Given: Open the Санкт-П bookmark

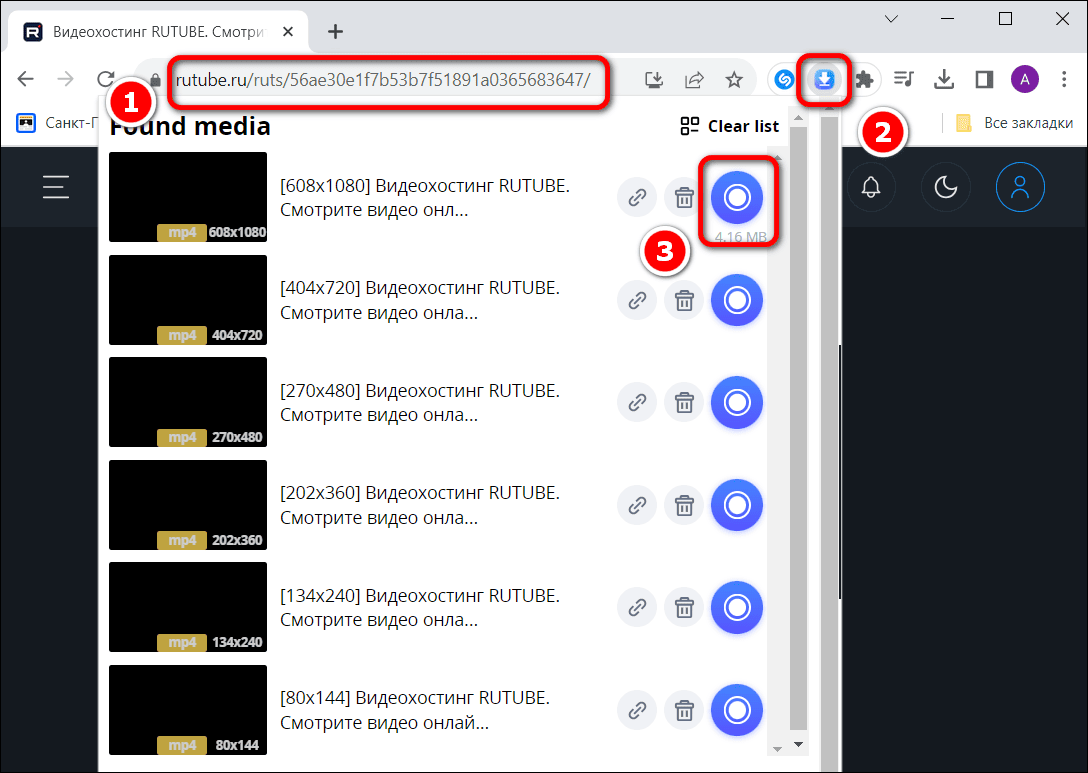Looking at the screenshot, I should click(x=57, y=123).
